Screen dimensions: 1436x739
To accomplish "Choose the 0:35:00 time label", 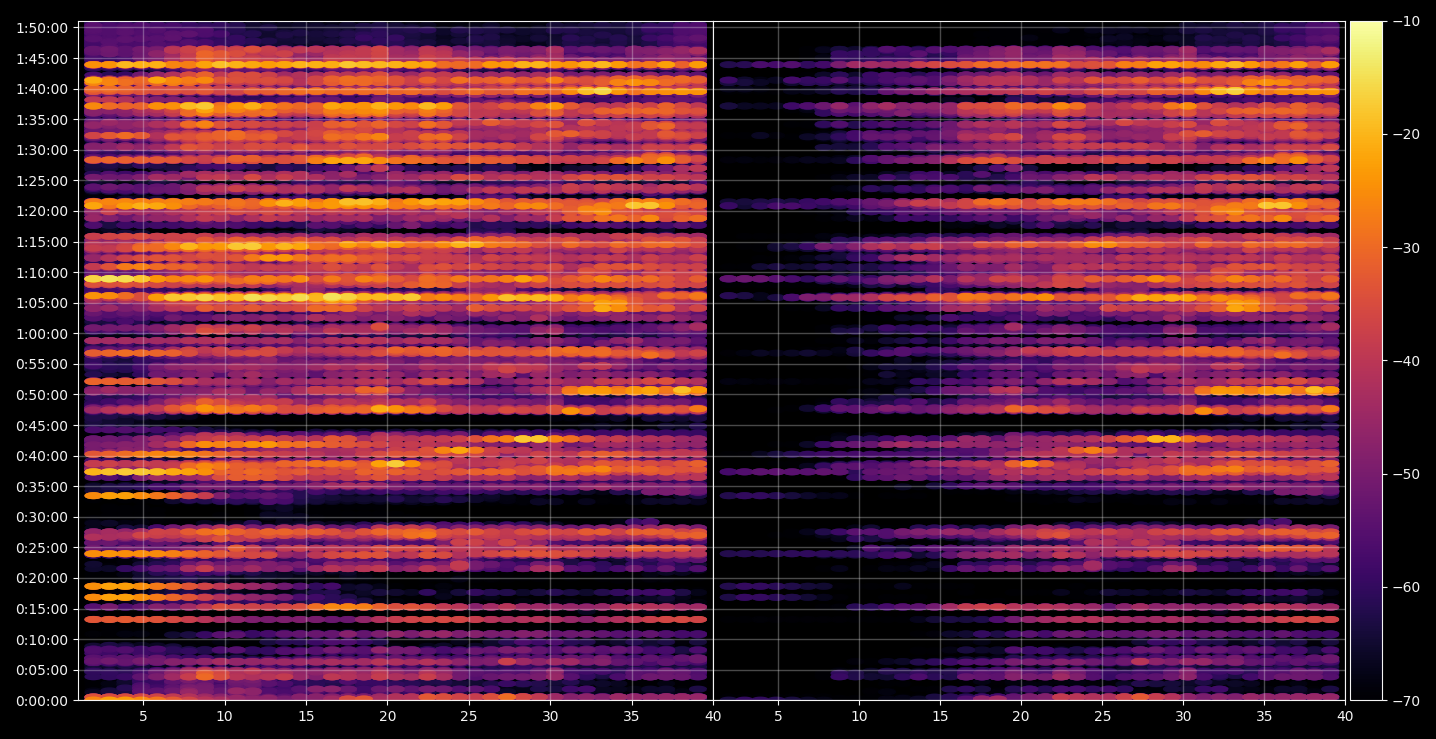I will (42, 487).
